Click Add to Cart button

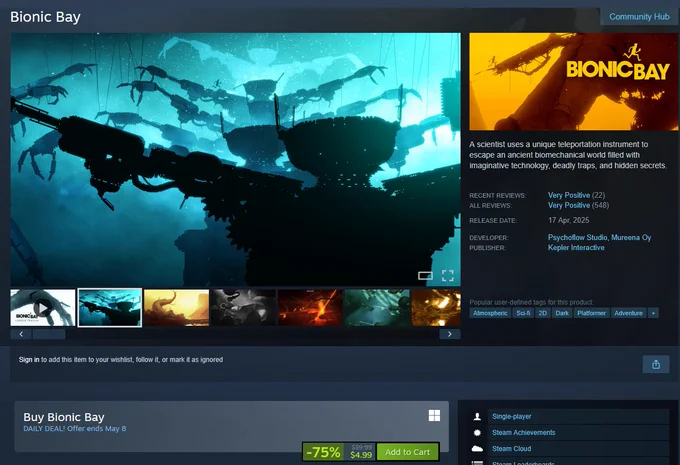click(x=407, y=452)
